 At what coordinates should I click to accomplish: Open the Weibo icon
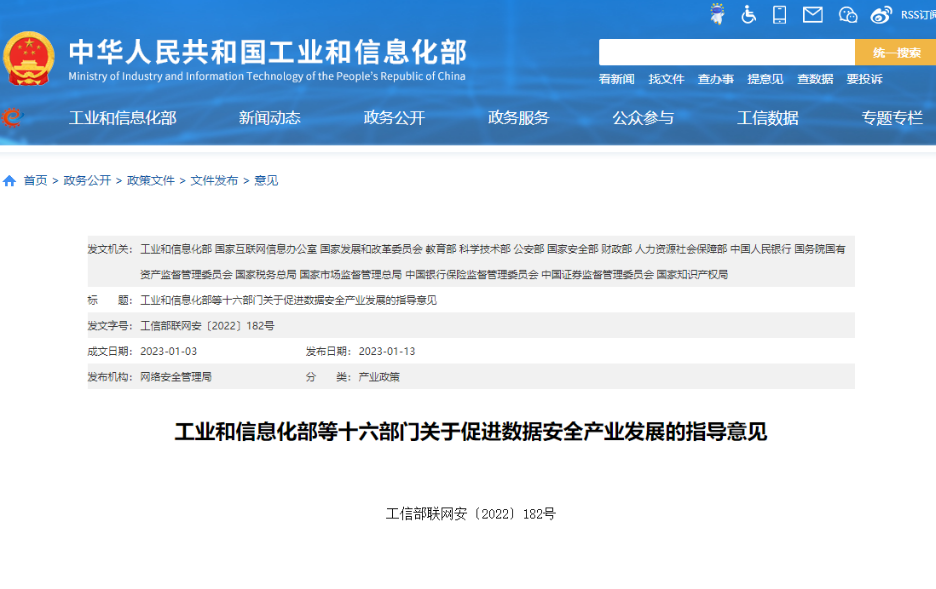tap(881, 14)
